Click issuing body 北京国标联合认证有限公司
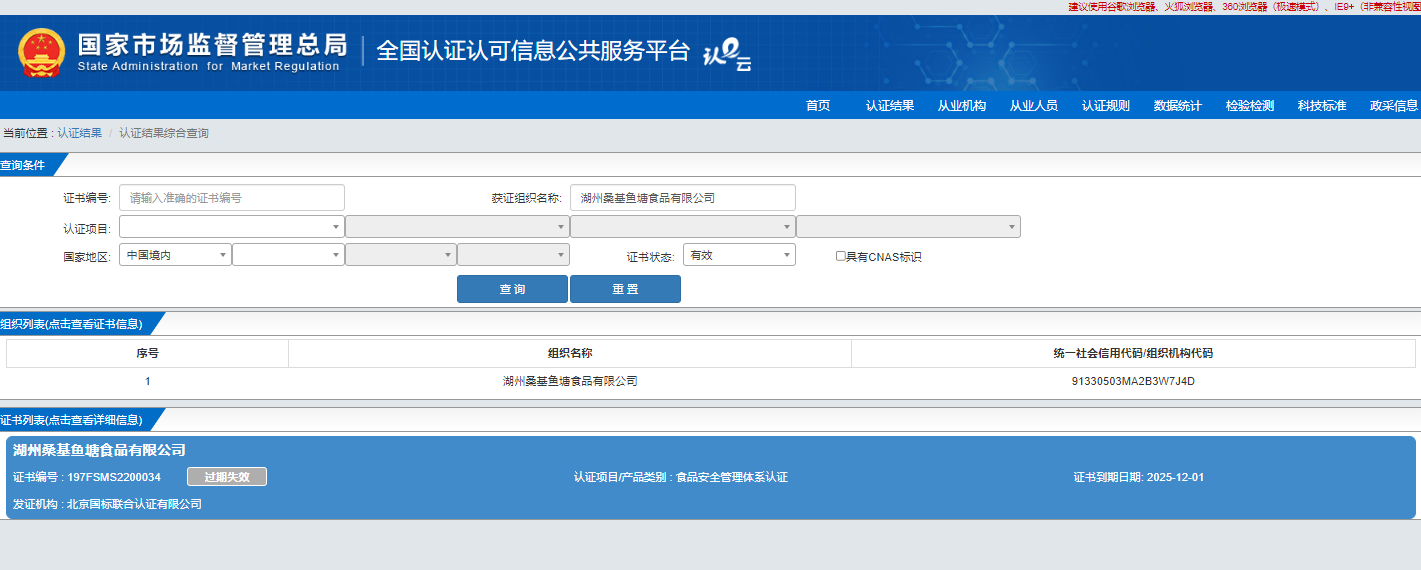1421x570 pixels. [134, 504]
